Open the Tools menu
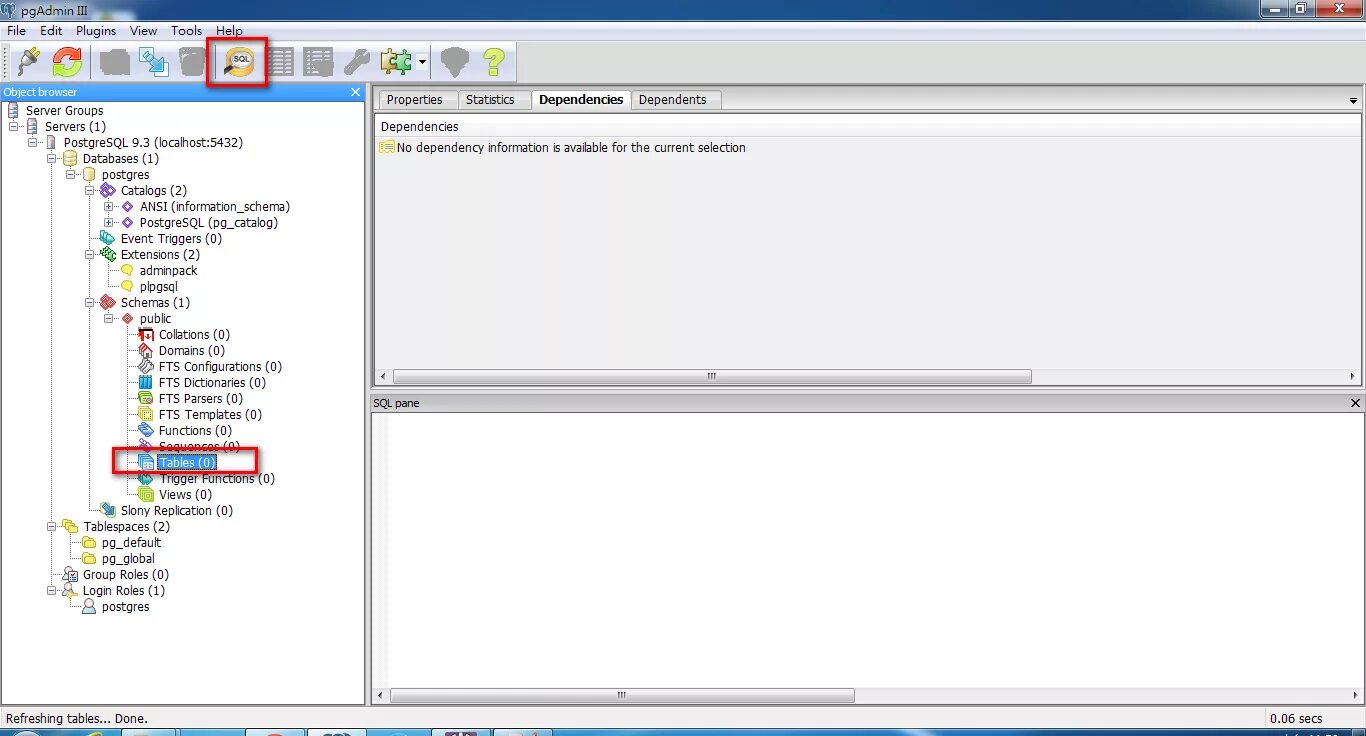 [x=187, y=31]
